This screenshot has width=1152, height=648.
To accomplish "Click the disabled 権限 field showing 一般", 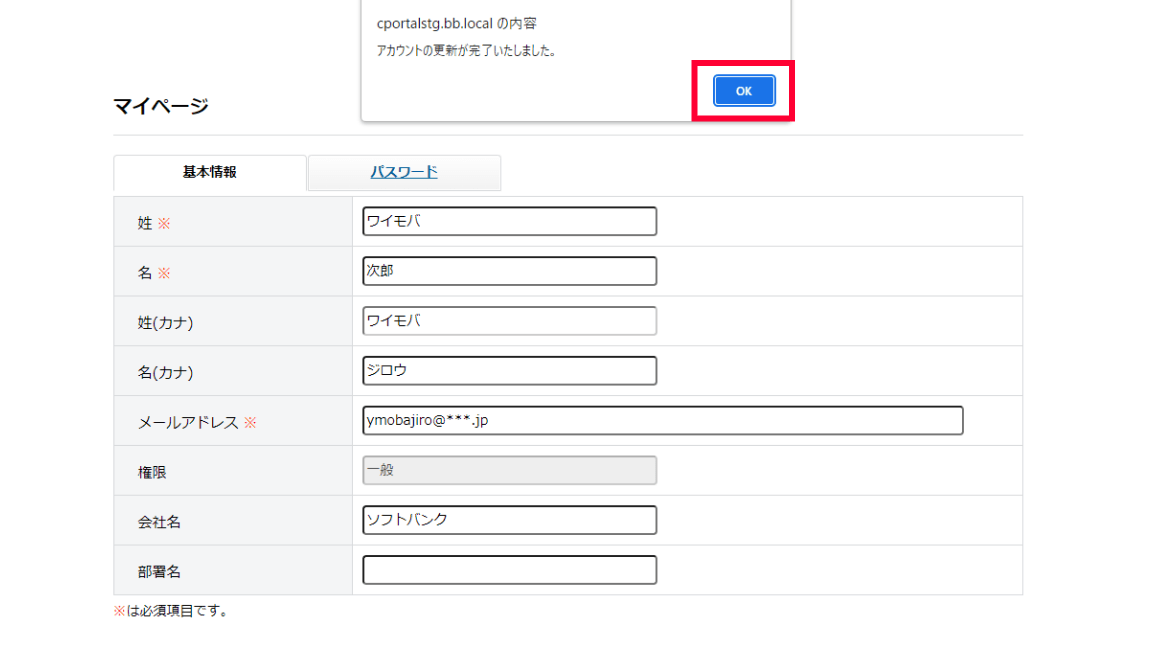I will pyautogui.click(x=509, y=470).
